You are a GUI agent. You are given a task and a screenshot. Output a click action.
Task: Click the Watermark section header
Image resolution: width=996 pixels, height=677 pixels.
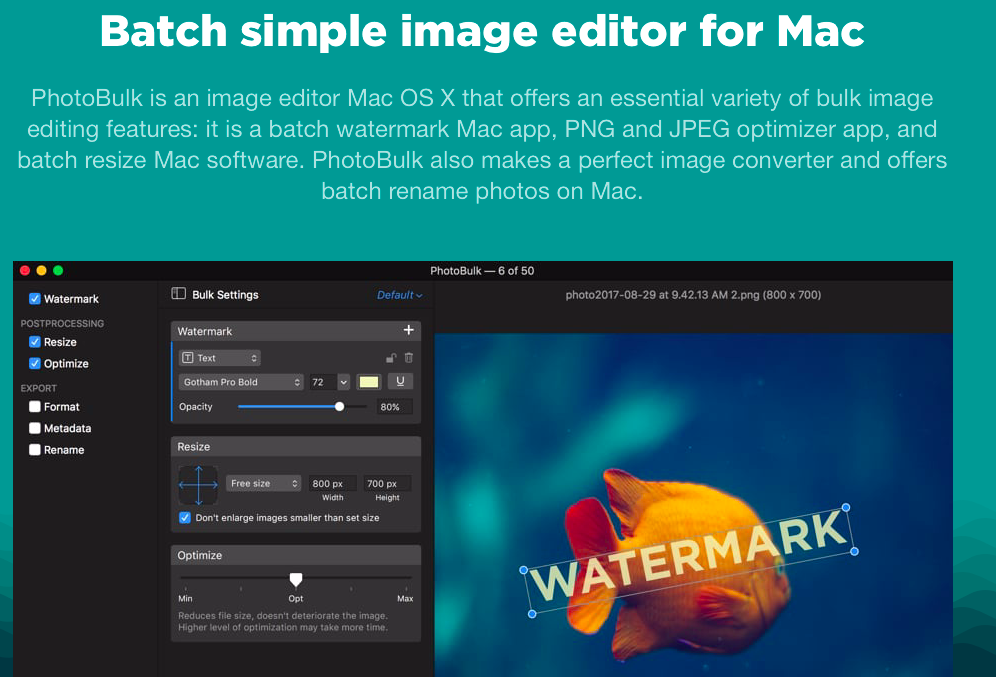tap(296, 331)
